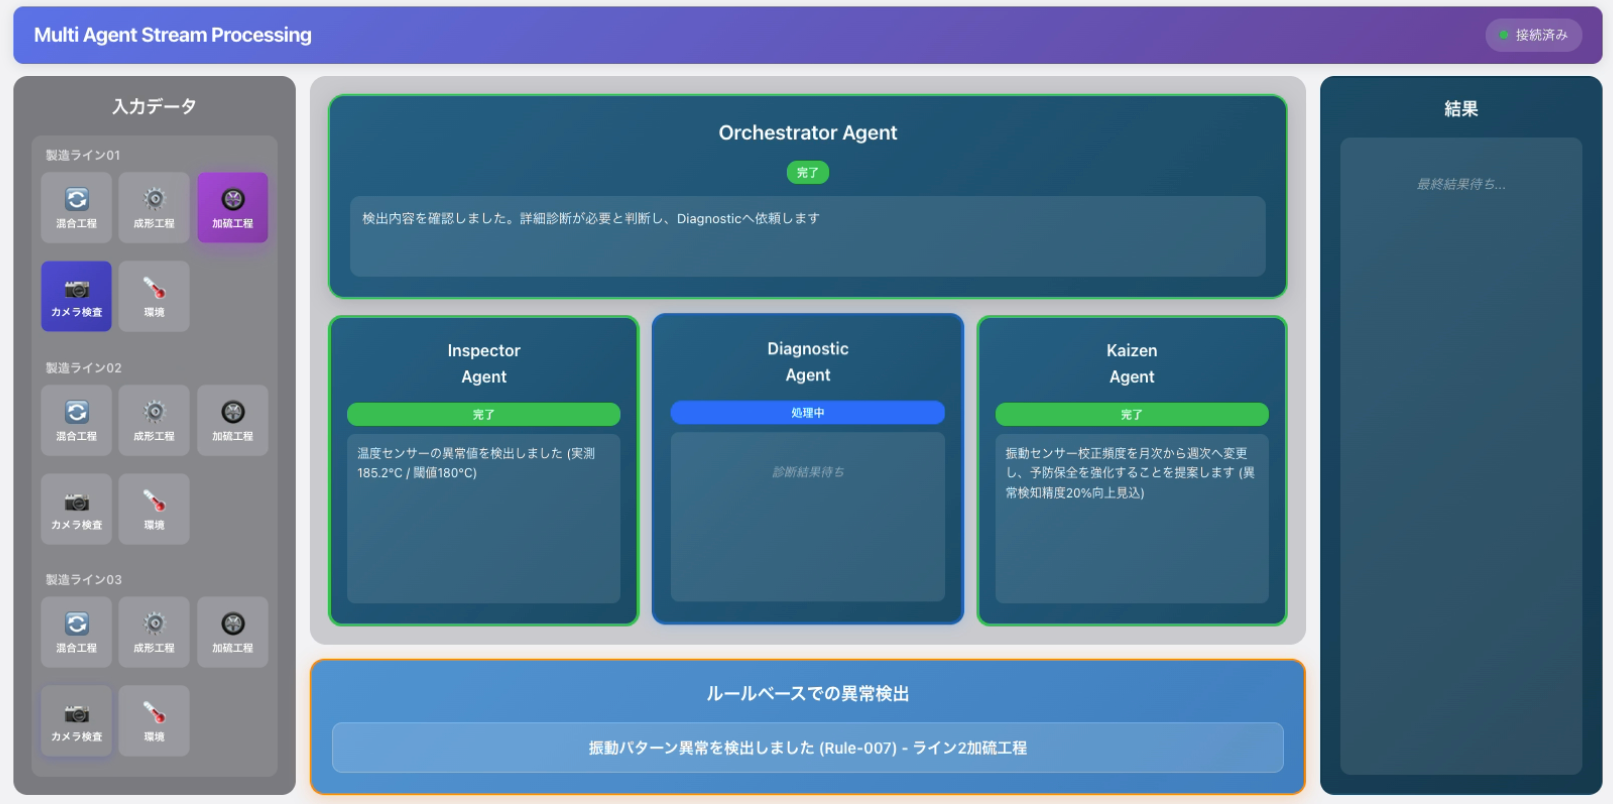Image resolution: width=1613 pixels, height=804 pixels.
Task: Select 成形工程 gear icon in 製造ライン01
Action: point(154,207)
